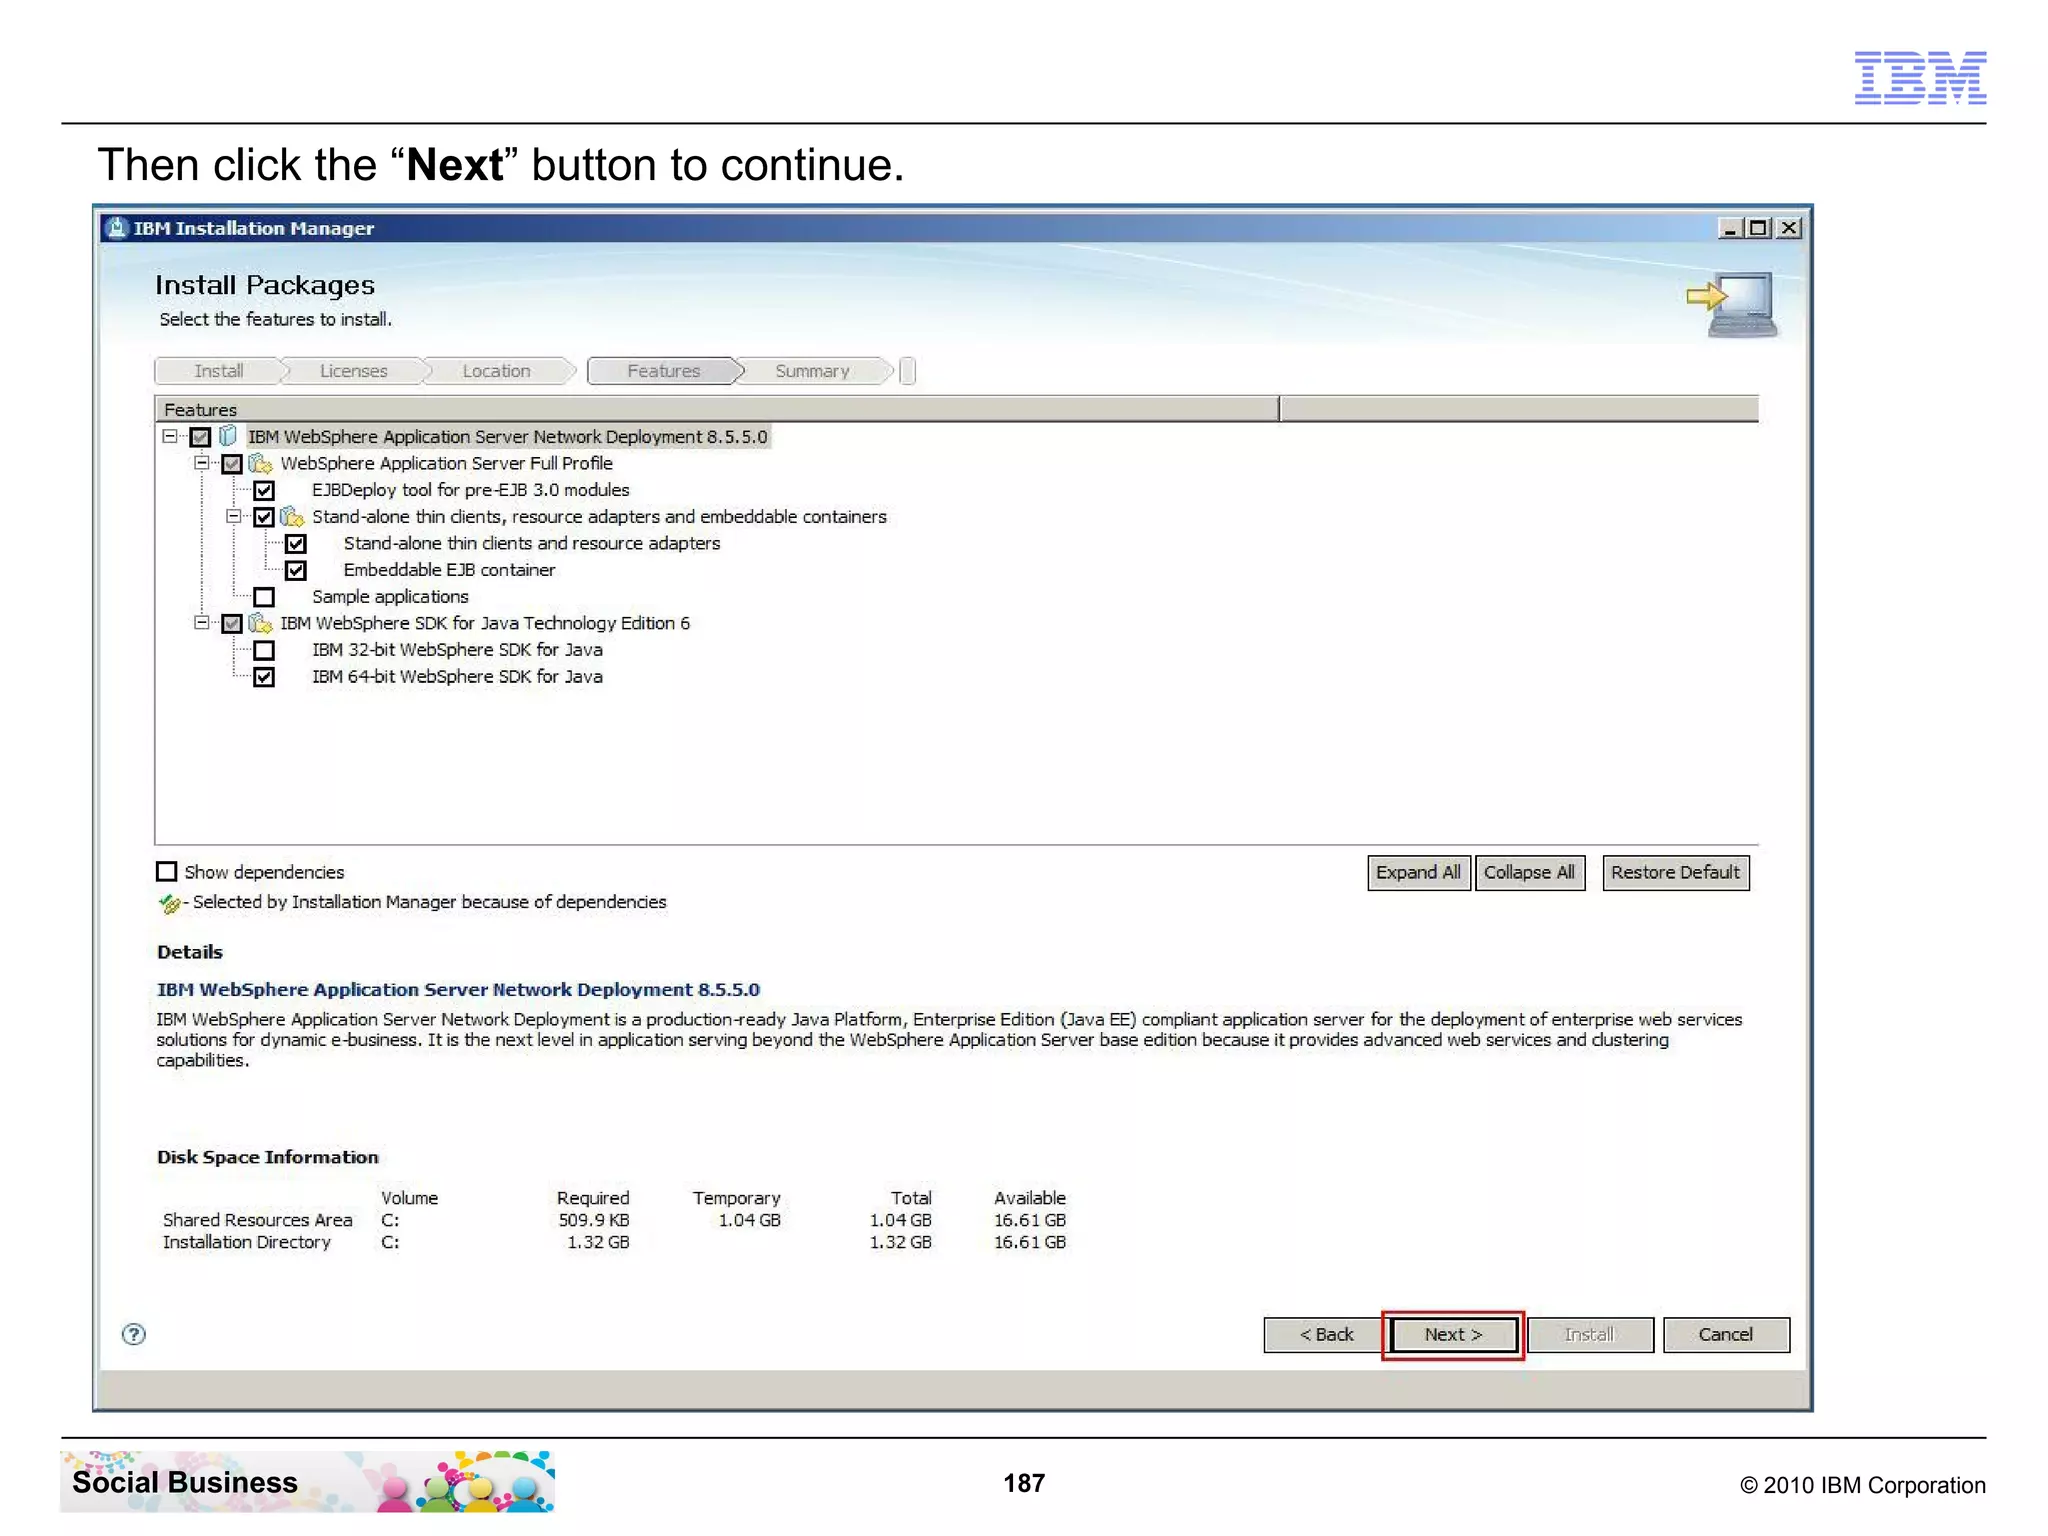Click the Expand All button

(1418, 872)
